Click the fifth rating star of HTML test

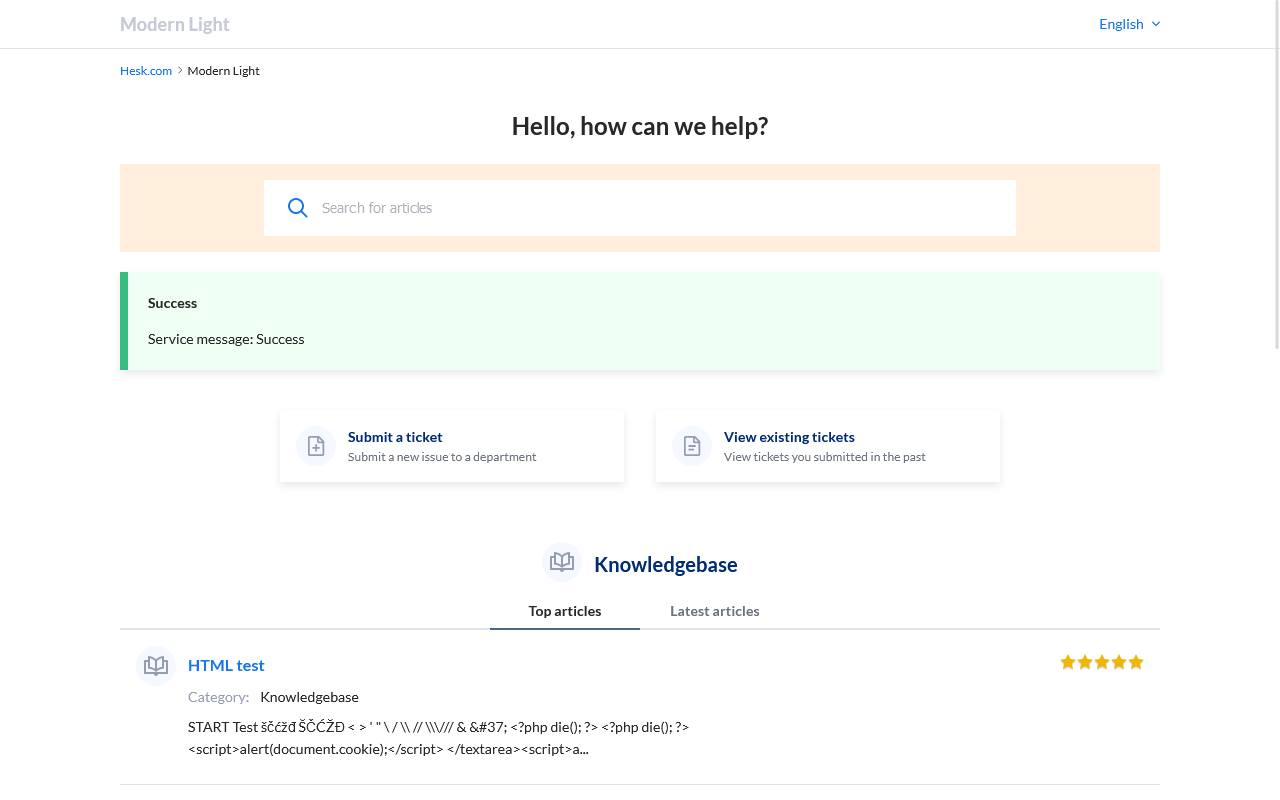tap(1136, 662)
